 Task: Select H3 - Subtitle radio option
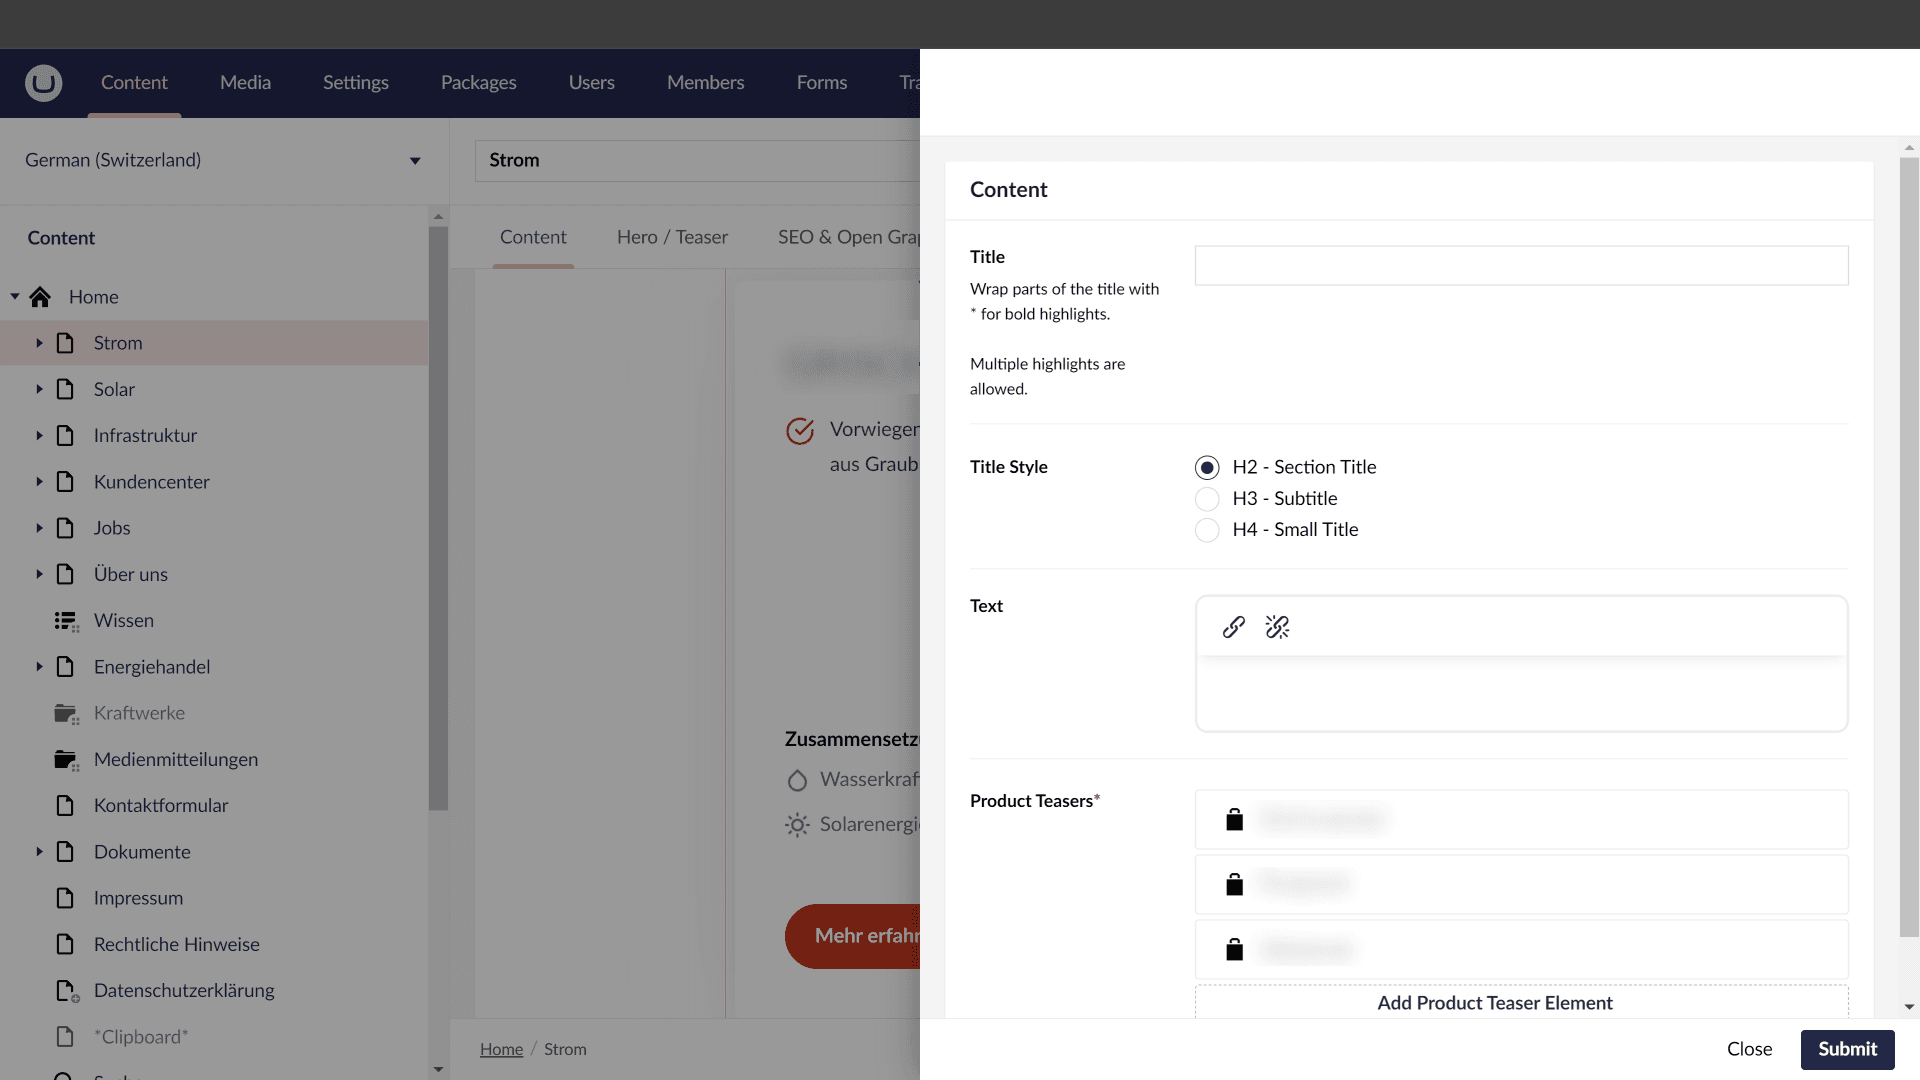[x=1207, y=499]
